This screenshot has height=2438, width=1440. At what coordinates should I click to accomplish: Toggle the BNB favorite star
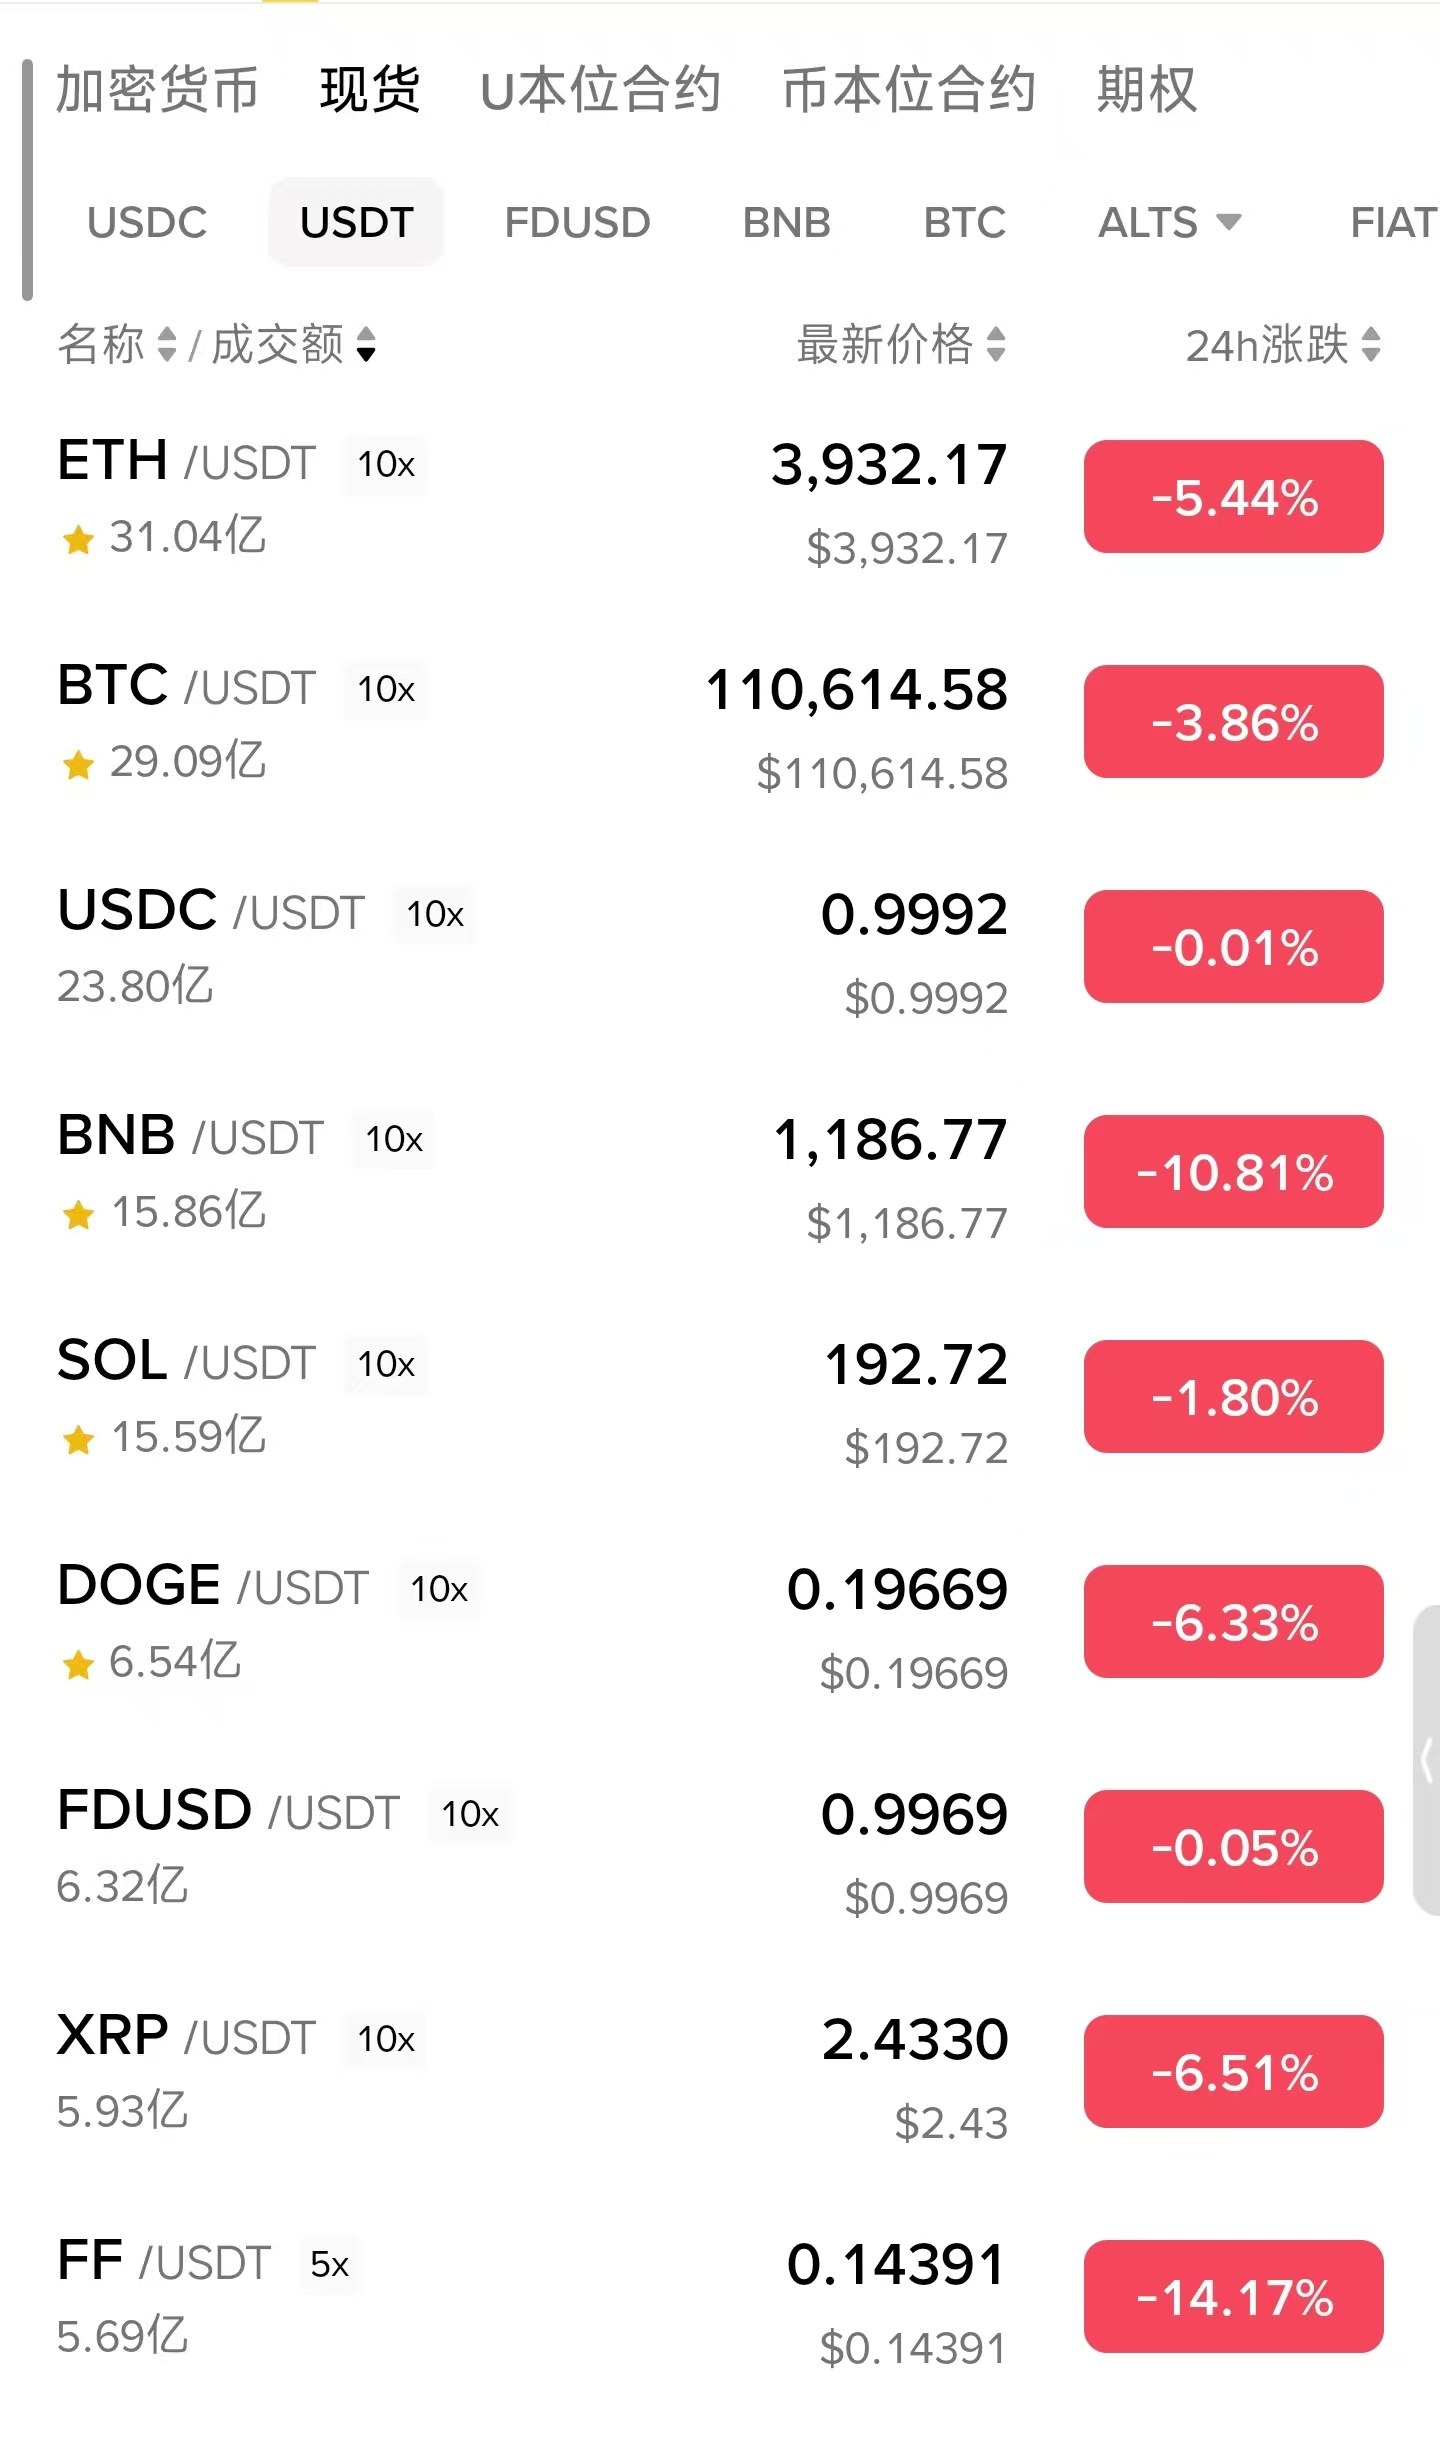tap(78, 1215)
